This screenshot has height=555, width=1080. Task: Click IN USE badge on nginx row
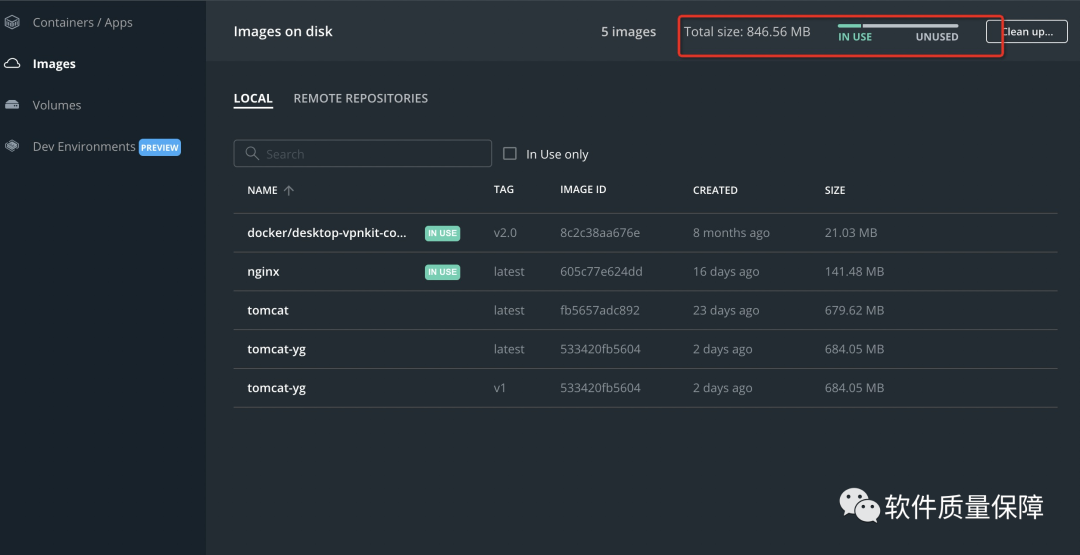pos(442,272)
